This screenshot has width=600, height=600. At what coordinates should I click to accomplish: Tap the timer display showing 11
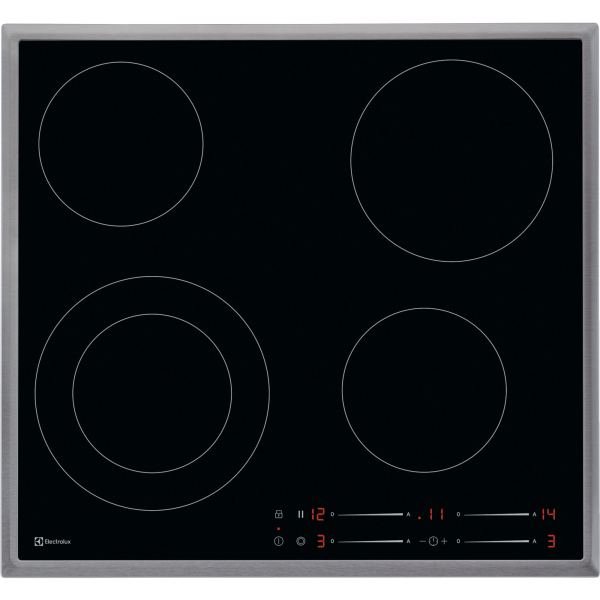(x=434, y=514)
